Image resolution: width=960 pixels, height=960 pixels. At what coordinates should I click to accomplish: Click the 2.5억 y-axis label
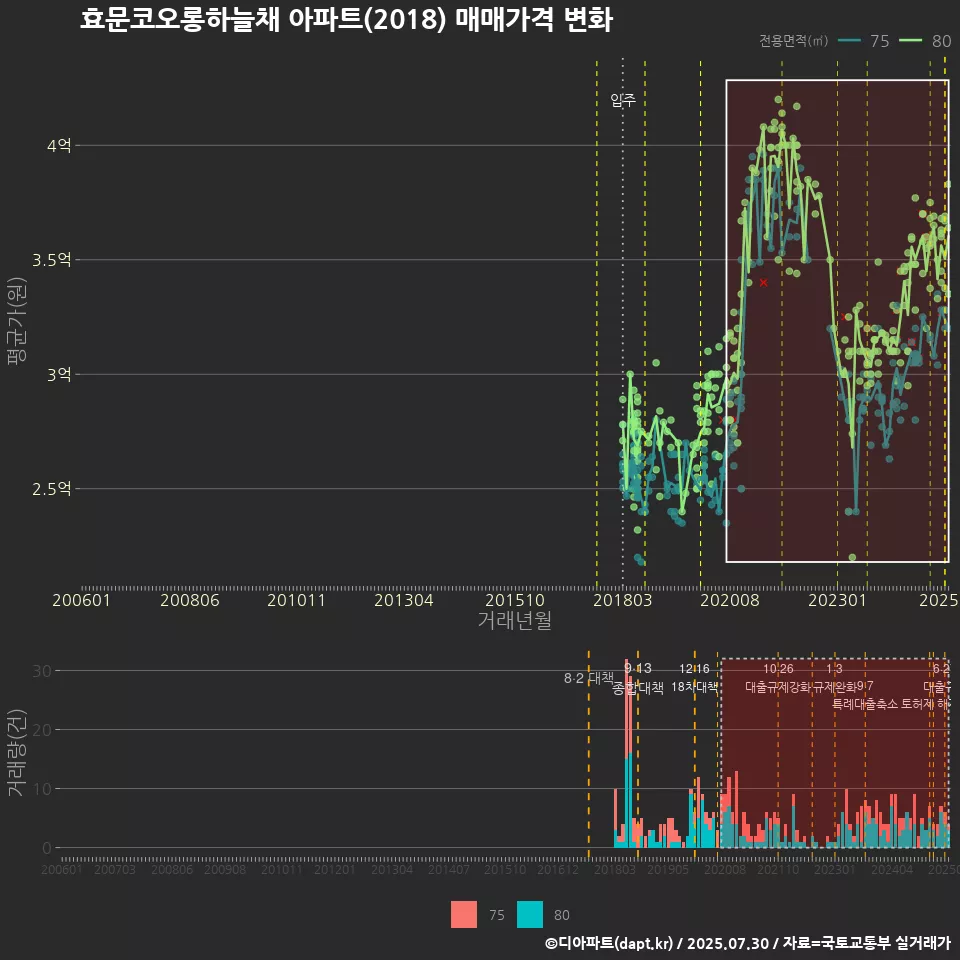click(52, 489)
